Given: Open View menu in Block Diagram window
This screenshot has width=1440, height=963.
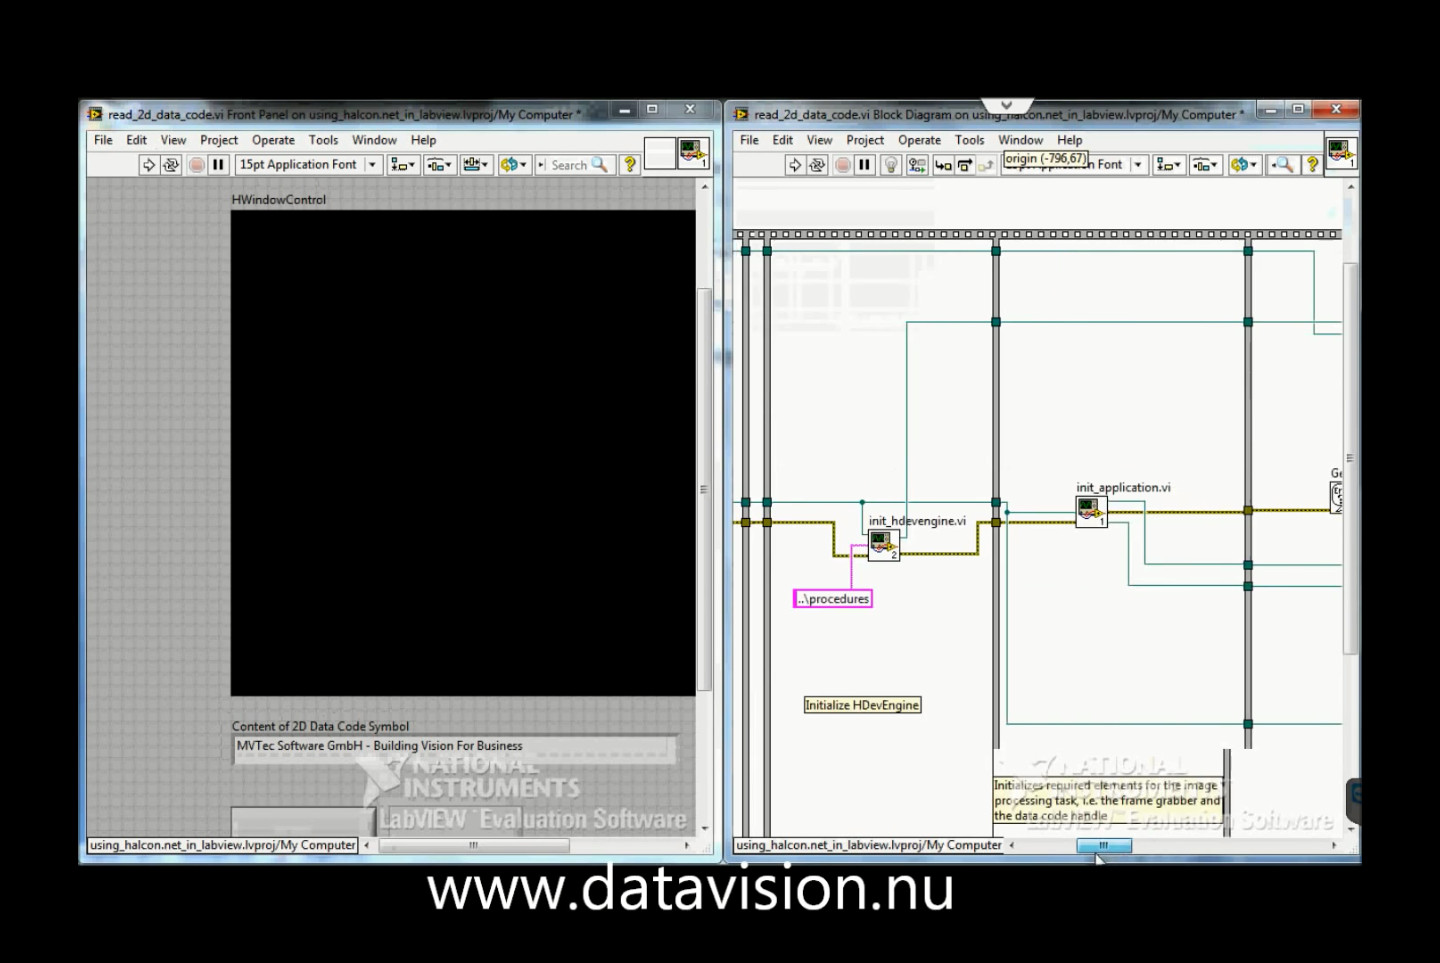Looking at the screenshot, I should [x=819, y=140].
